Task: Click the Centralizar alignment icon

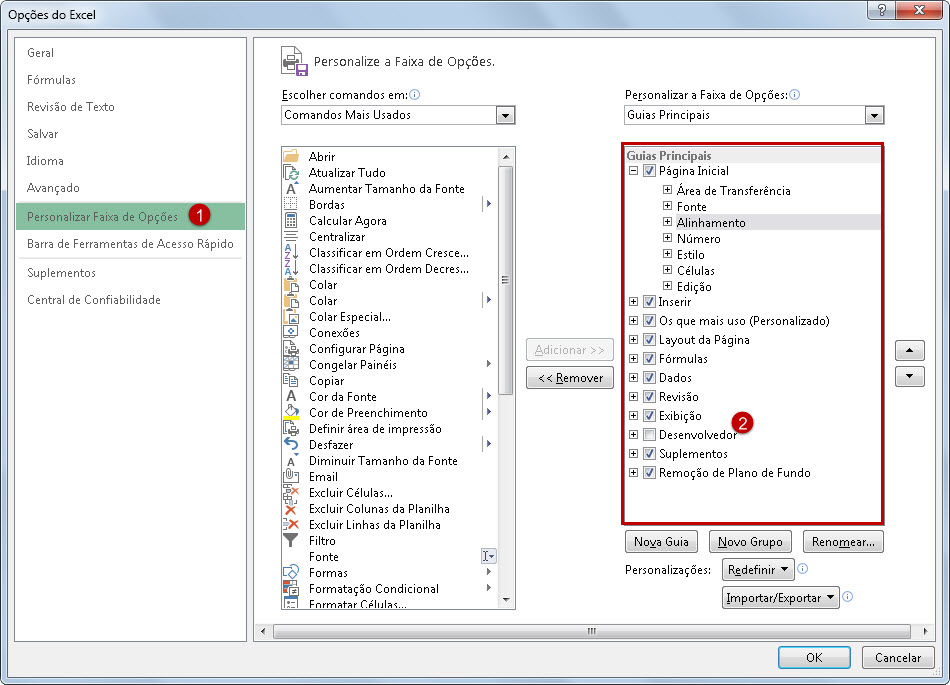Action: 291,237
